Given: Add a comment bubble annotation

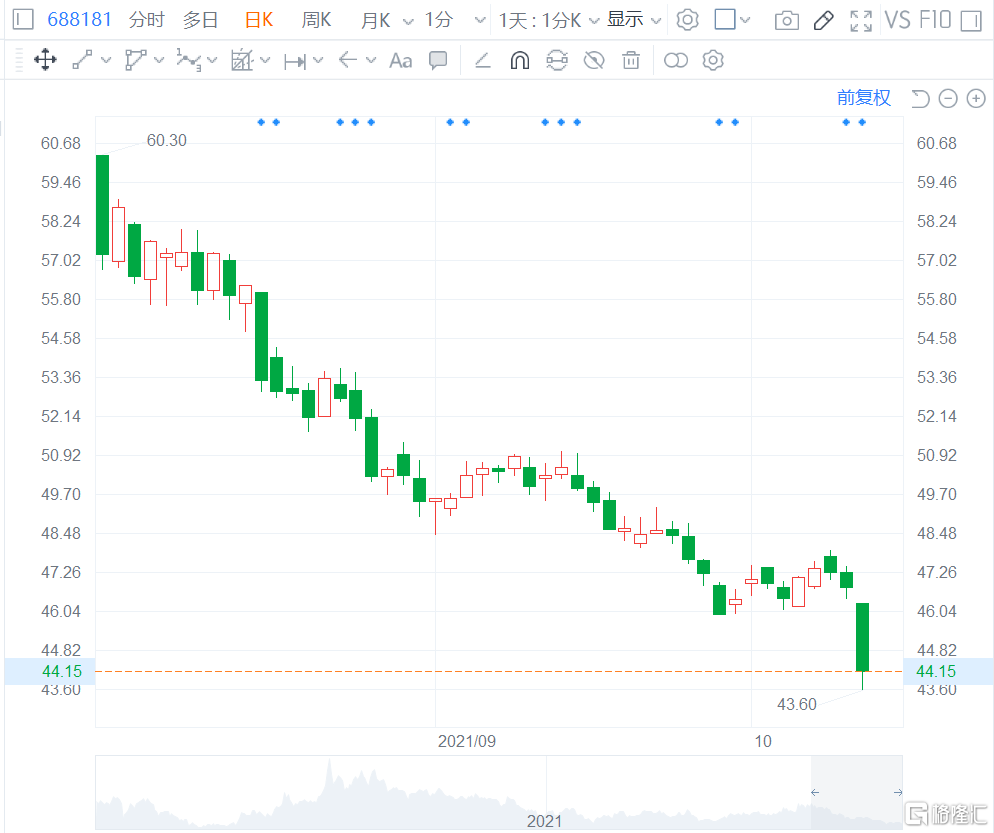Looking at the screenshot, I should (438, 60).
